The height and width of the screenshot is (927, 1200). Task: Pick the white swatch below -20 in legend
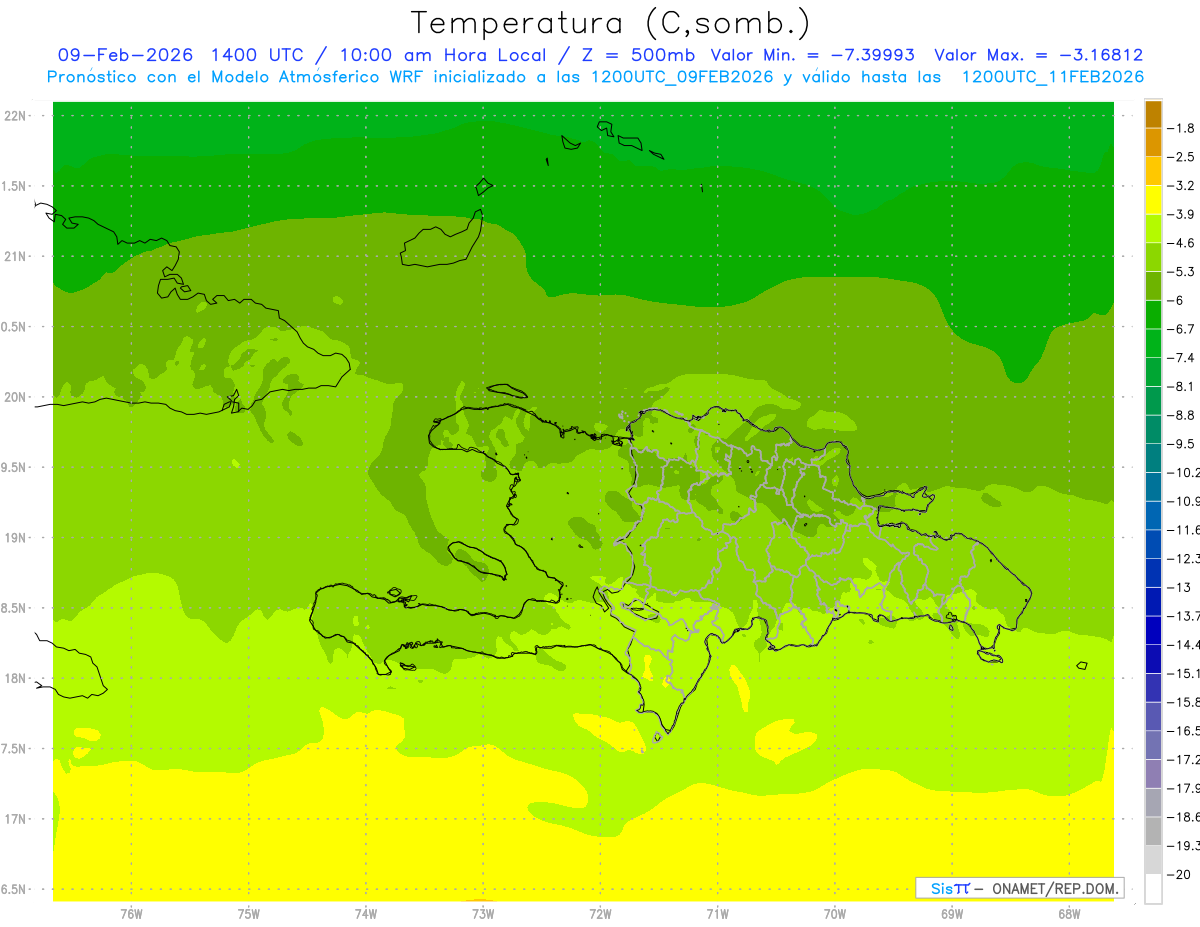[x=1153, y=889]
